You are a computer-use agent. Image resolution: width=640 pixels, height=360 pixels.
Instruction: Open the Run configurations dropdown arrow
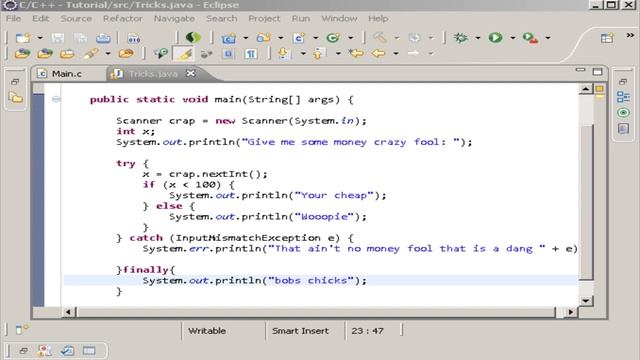pos(513,38)
